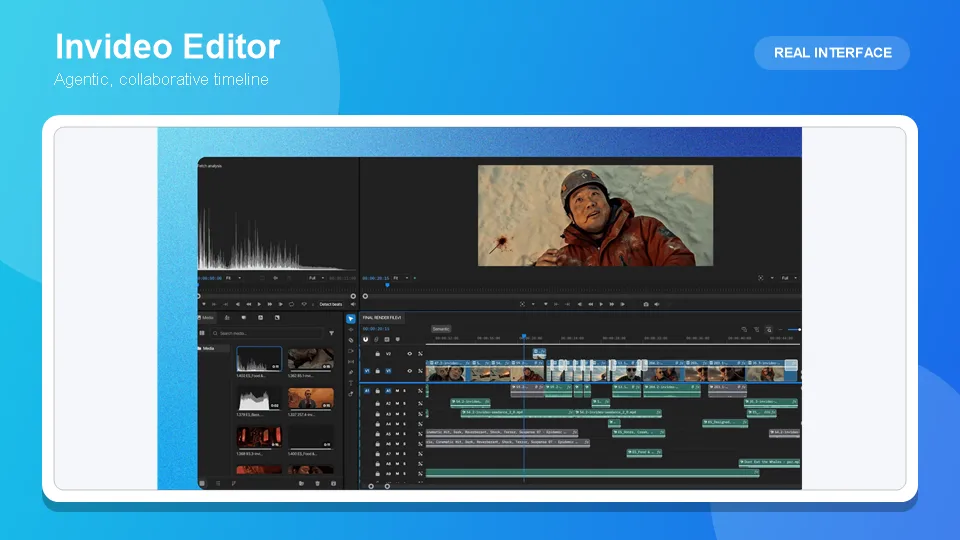Choose the Text tool in the toolbar
Screen dimensions: 960x540
pos(351,383)
